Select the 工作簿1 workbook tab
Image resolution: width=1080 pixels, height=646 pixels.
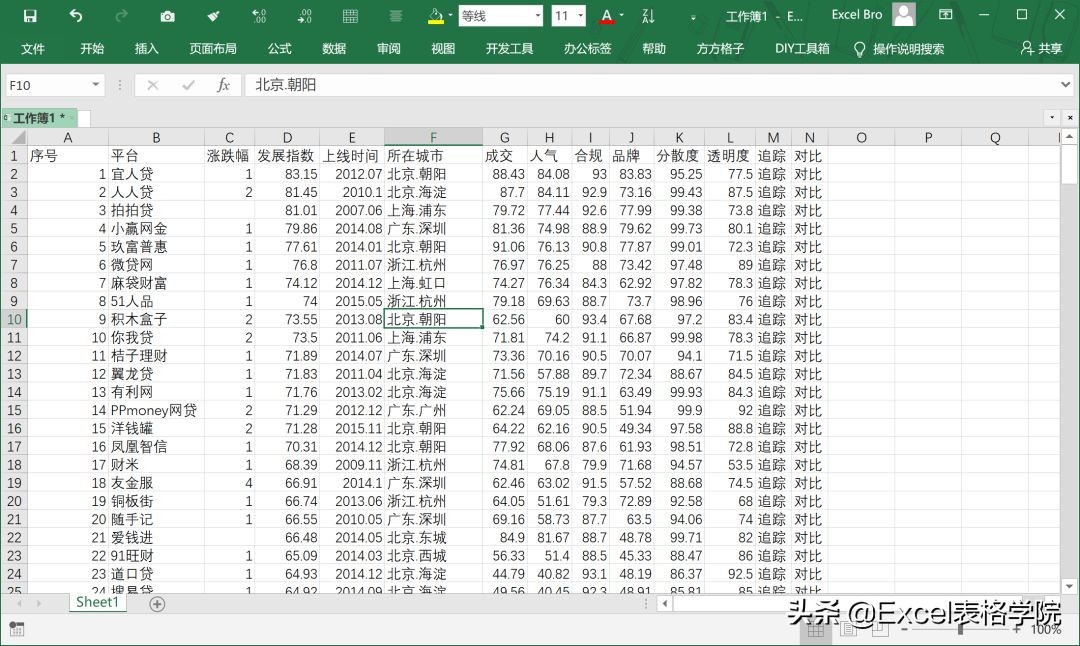click(x=40, y=118)
